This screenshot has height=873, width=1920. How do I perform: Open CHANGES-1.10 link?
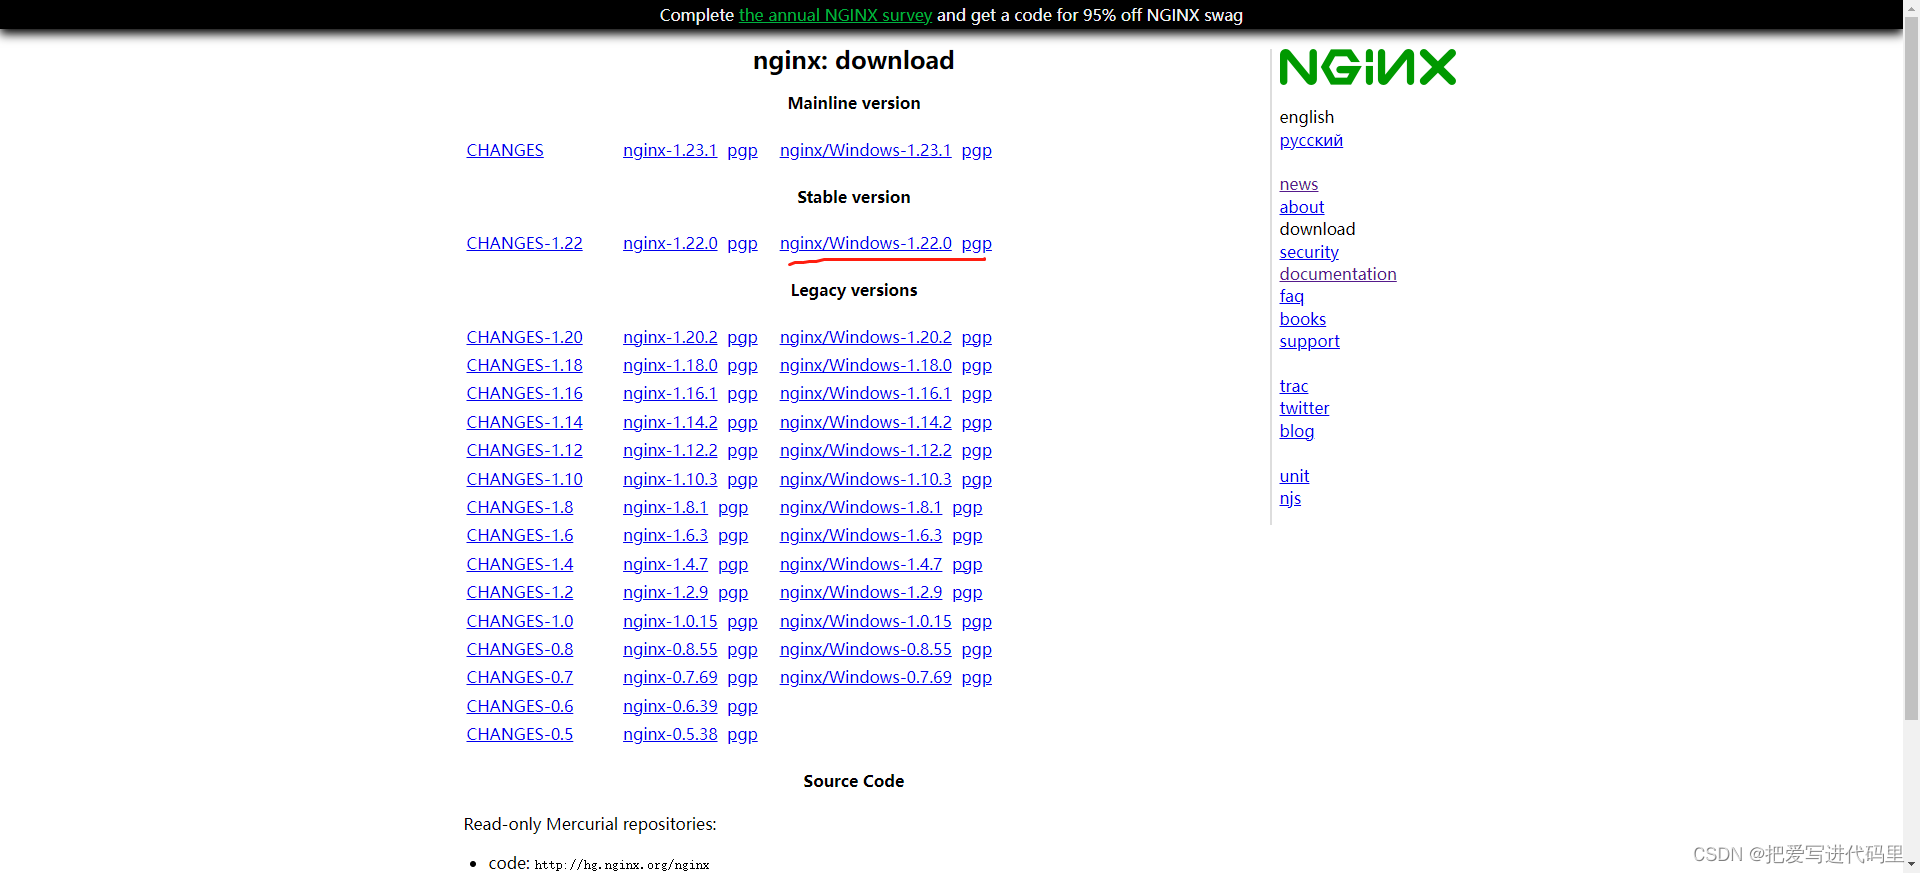[x=524, y=479]
